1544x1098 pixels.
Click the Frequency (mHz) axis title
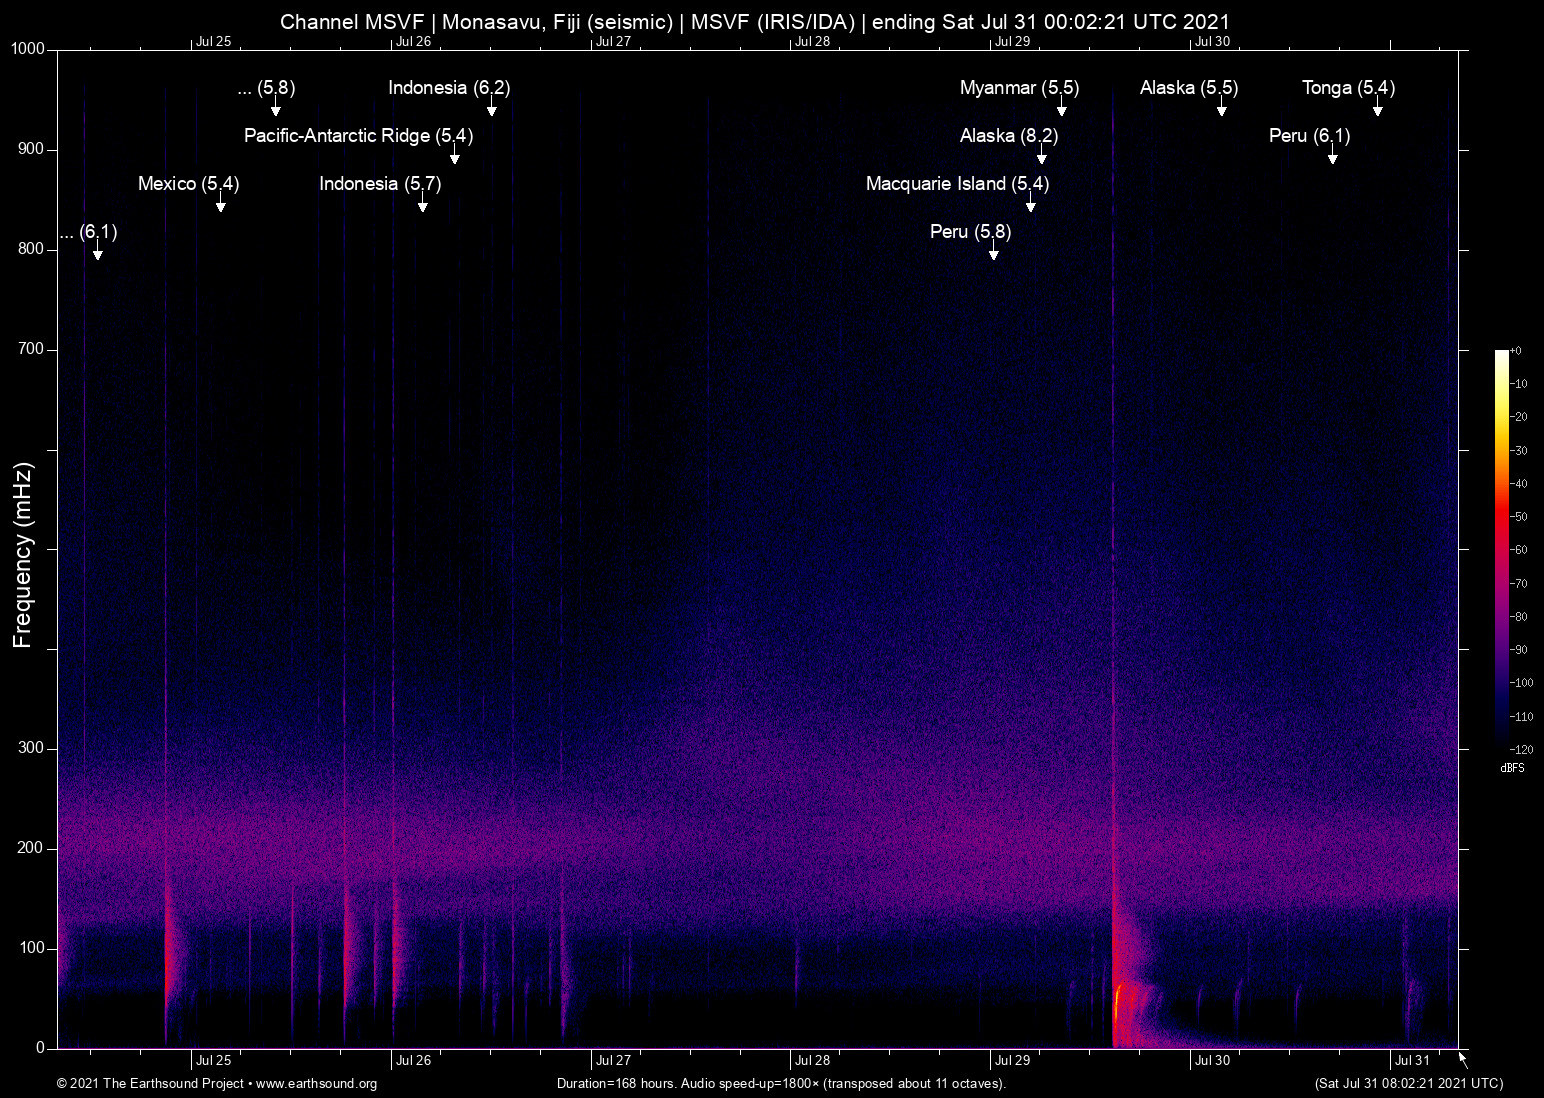point(23,555)
